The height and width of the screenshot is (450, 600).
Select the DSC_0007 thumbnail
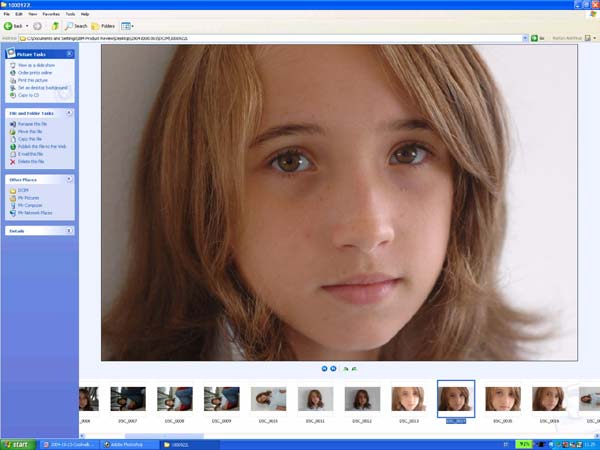tap(128, 399)
